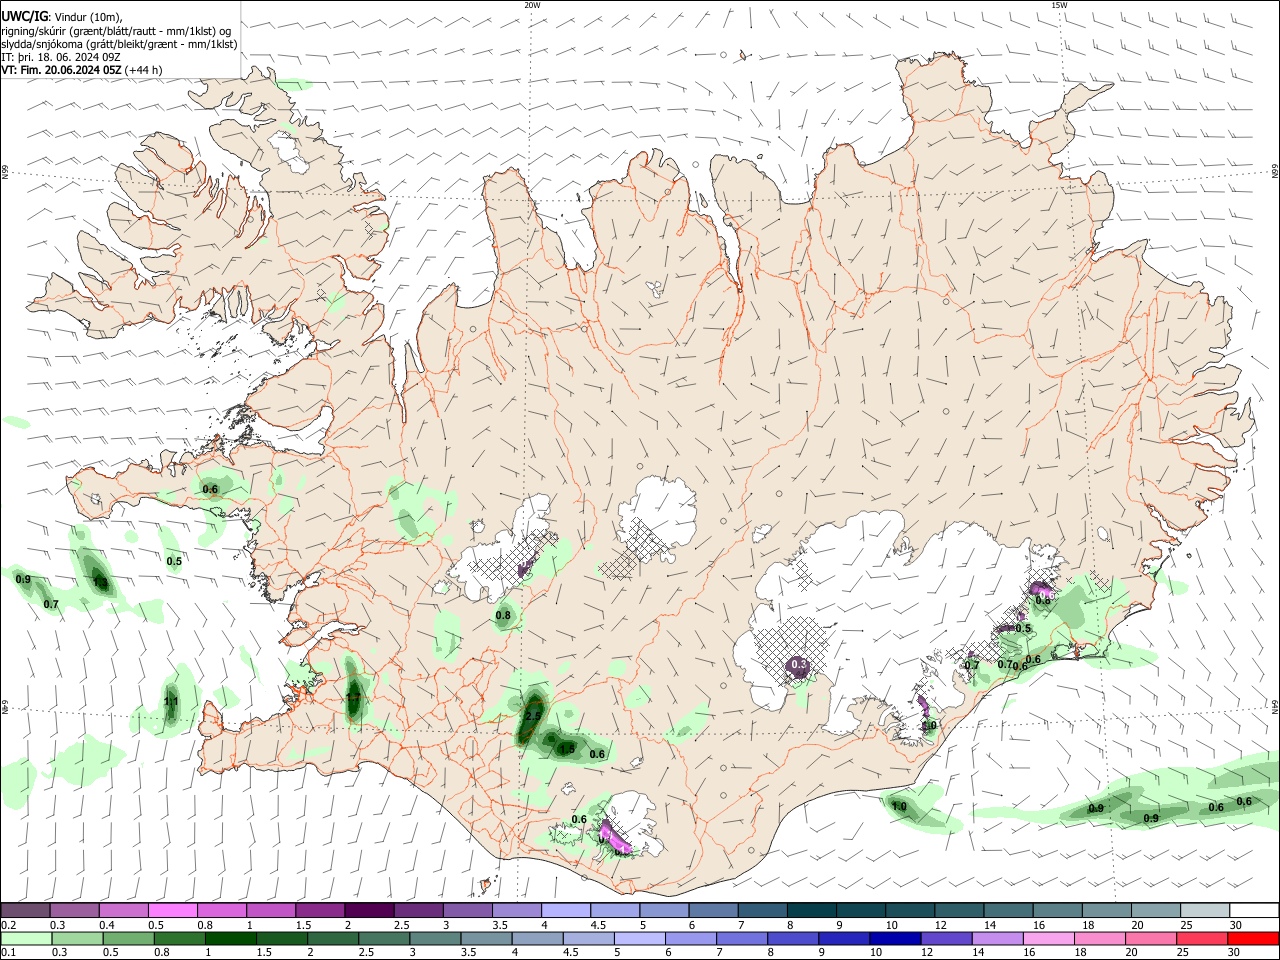The width and height of the screenshot is (1280, 960).
Task: Click the pink lower legend swatch between 18 and 20
Action: (x=1100, y=938)
